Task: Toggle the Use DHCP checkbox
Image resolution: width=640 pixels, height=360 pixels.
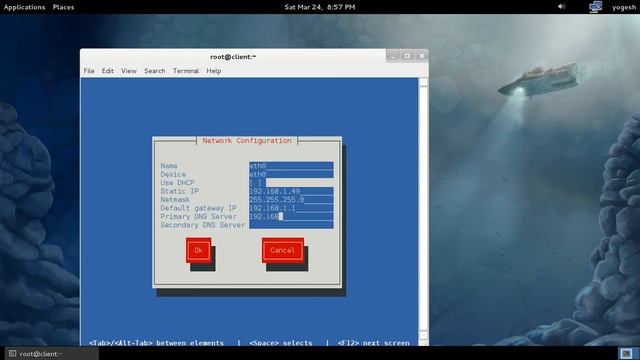Action: [257, 183]
